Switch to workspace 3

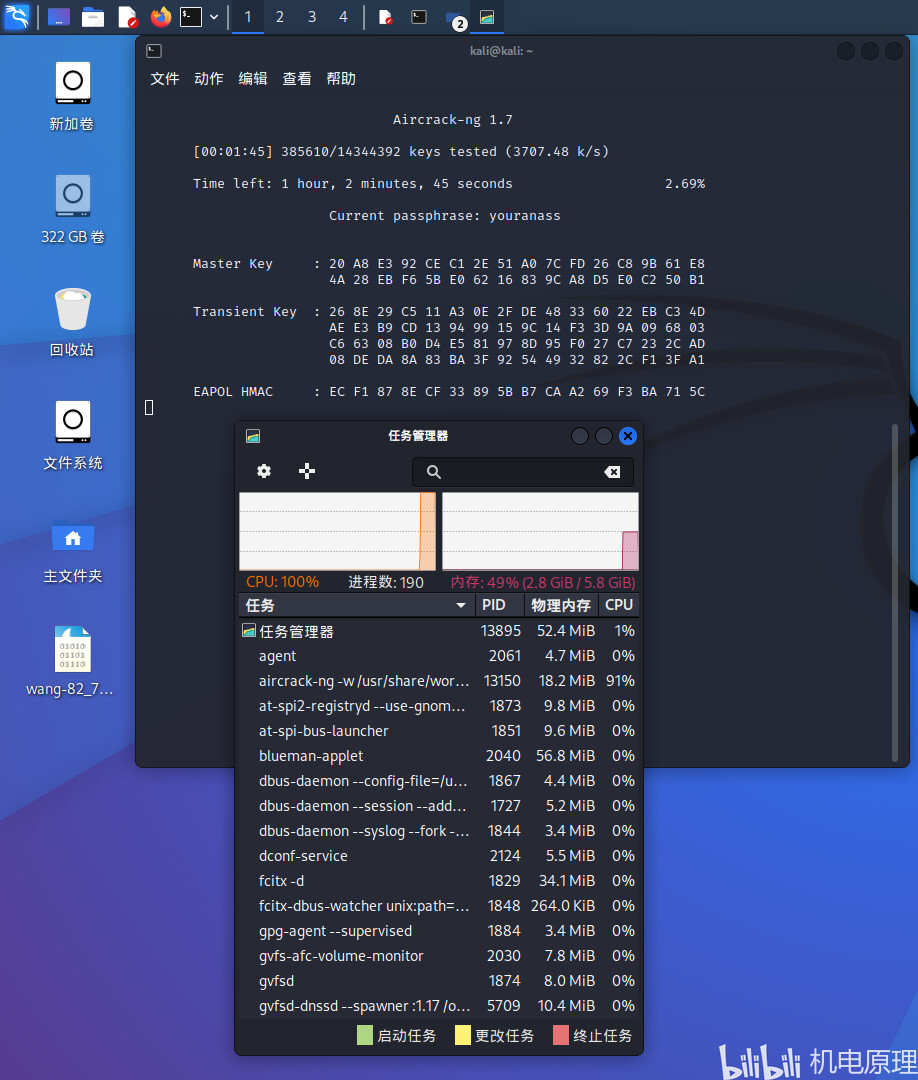(311, 17)
